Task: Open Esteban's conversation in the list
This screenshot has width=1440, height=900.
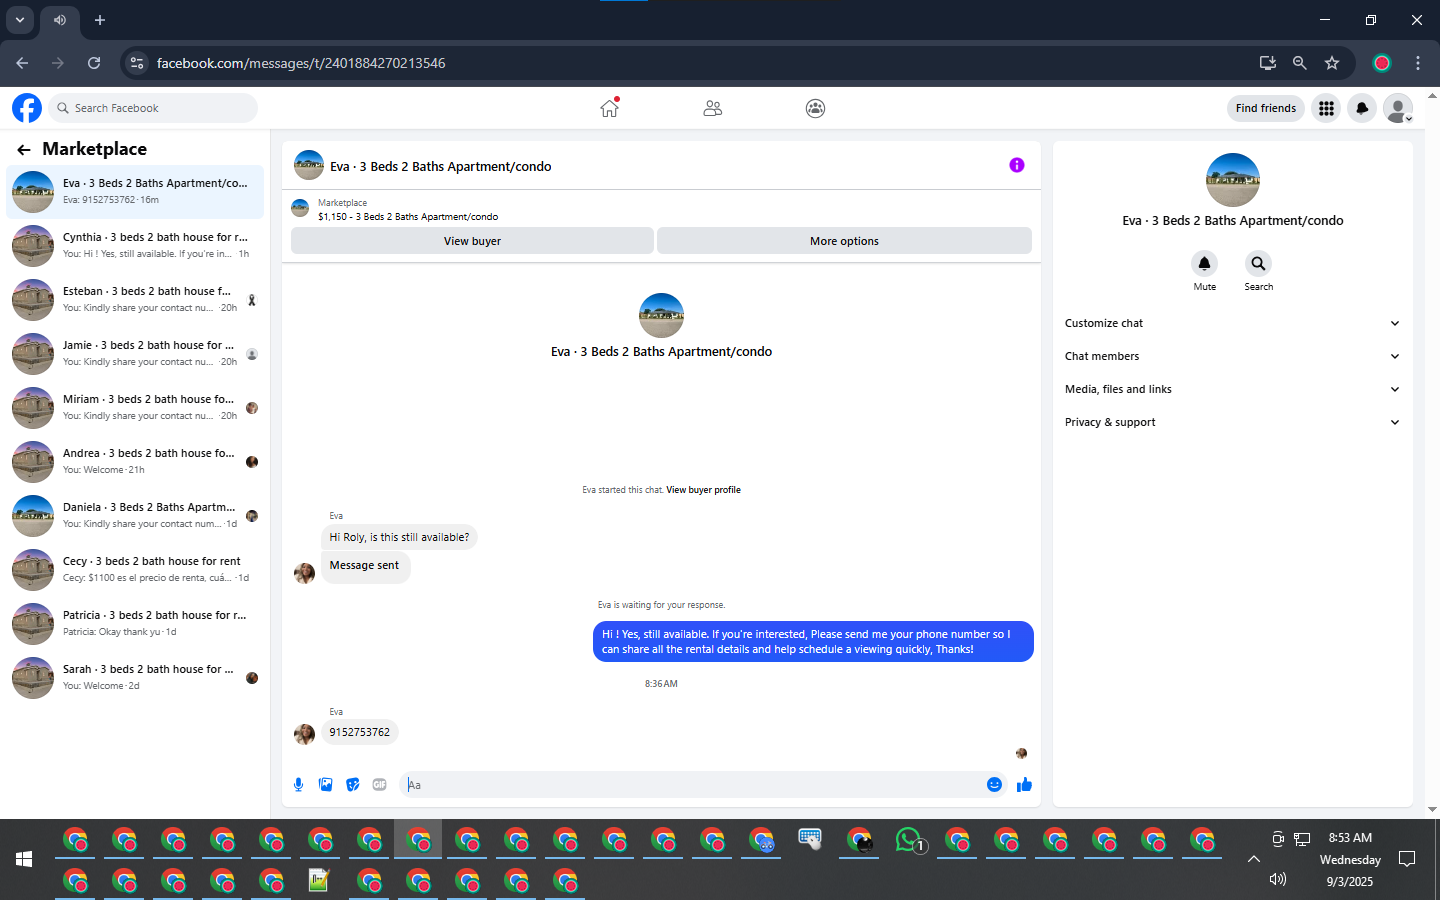Action: 135,300
